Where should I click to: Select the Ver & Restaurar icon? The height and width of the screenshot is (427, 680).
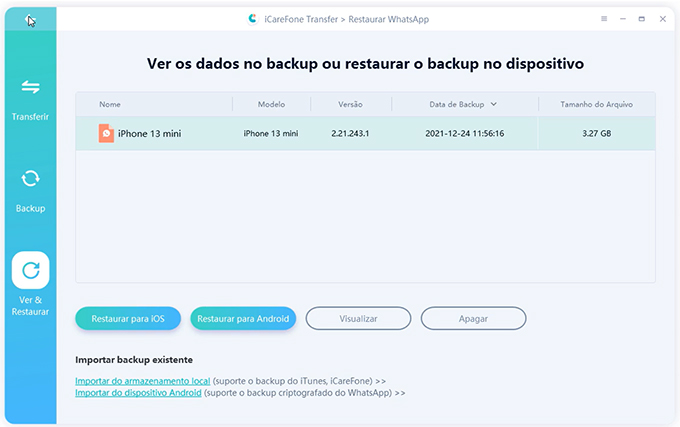pyautogui.click(x=30, y=270)
